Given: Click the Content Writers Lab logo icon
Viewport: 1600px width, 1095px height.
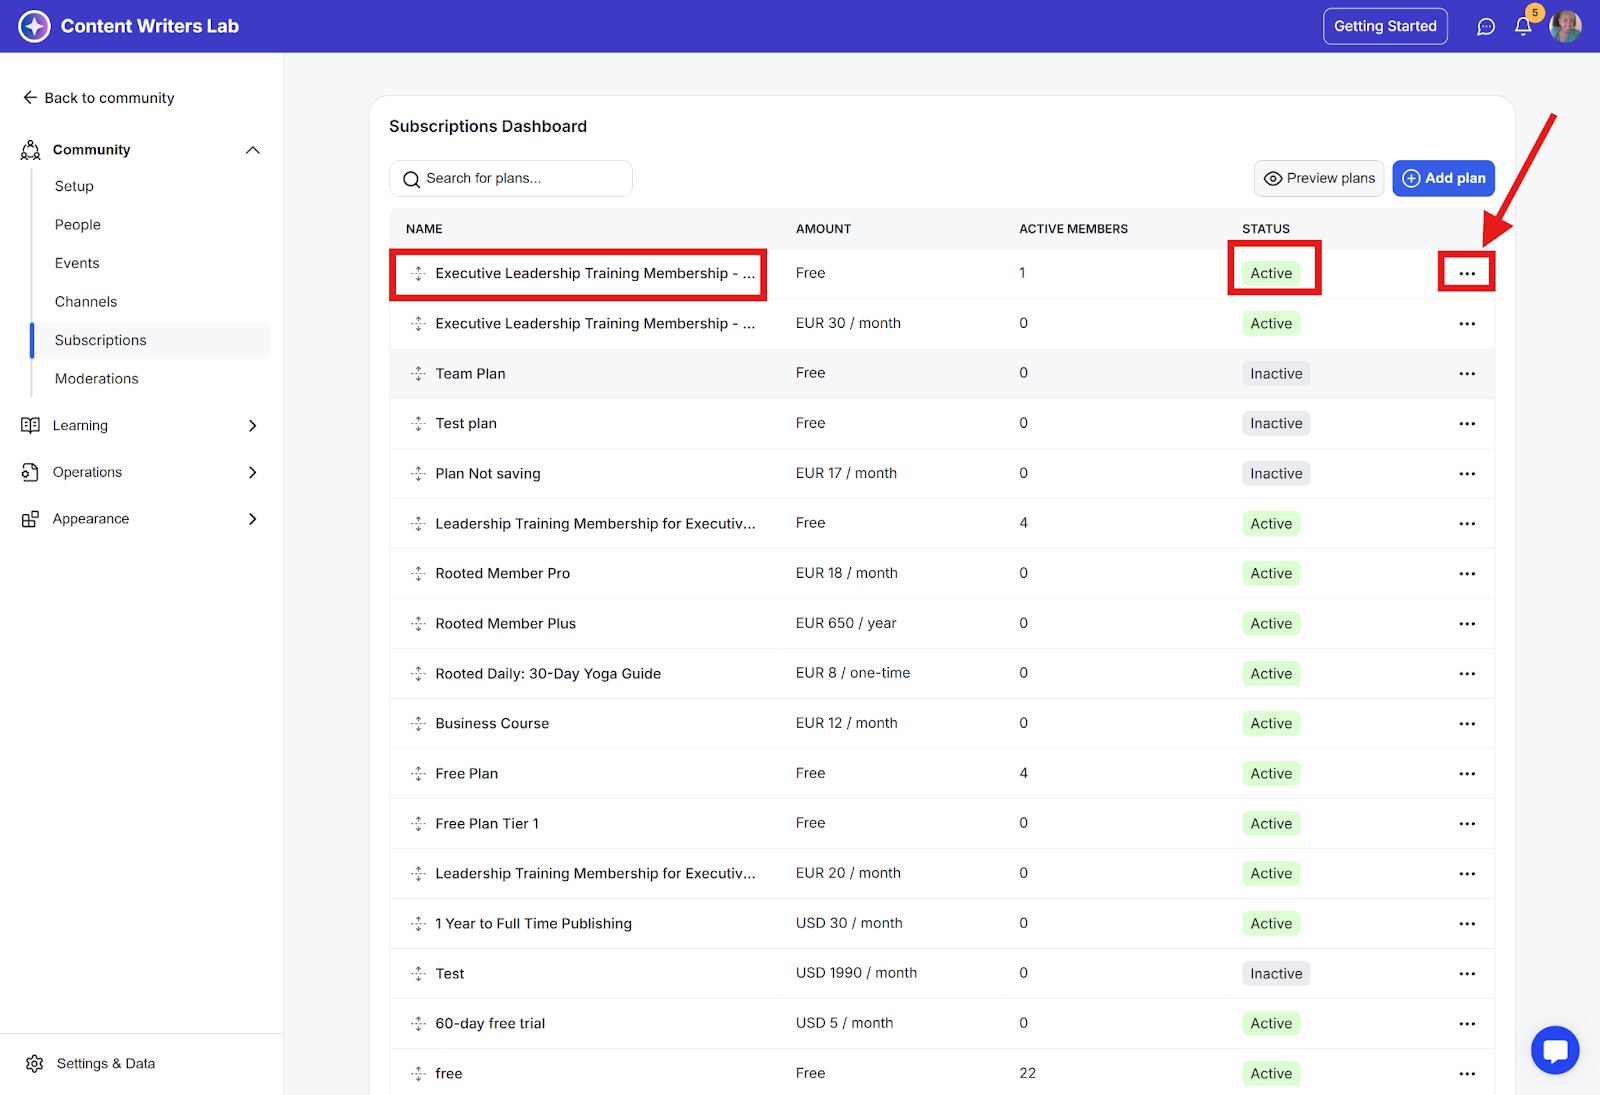Looking at the screenshot, I should tap(34, 26).
